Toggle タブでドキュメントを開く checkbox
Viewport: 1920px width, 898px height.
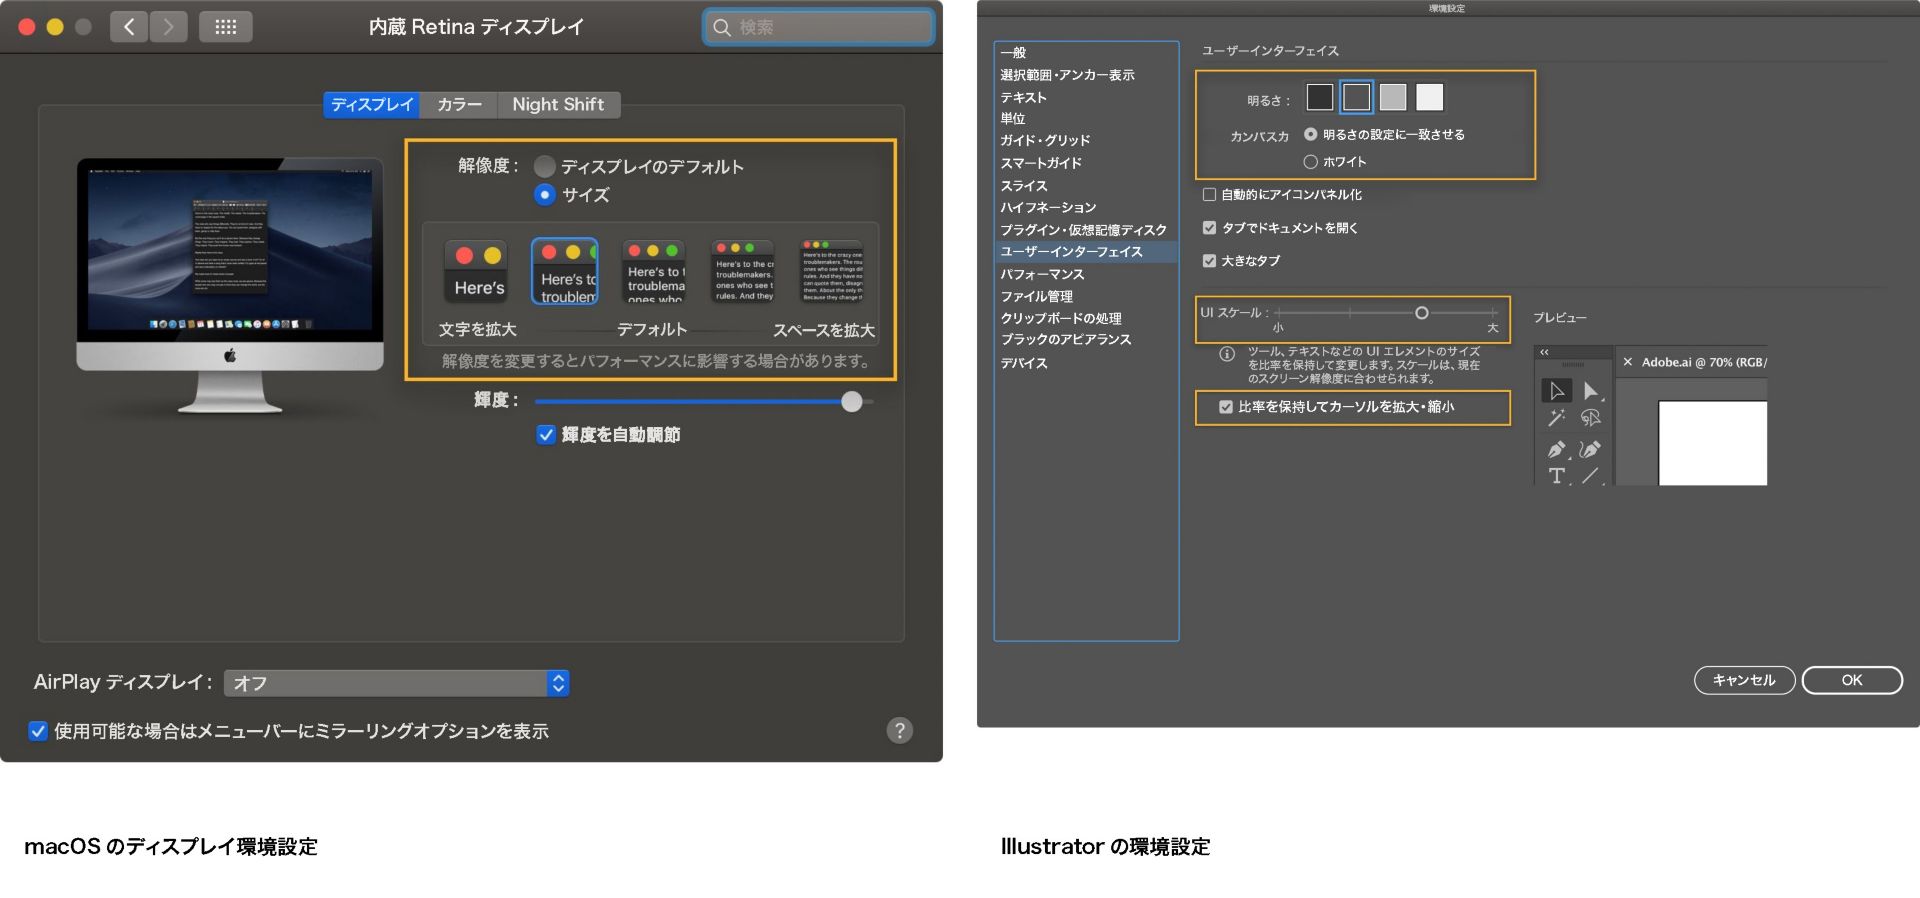coord(1209,228)
